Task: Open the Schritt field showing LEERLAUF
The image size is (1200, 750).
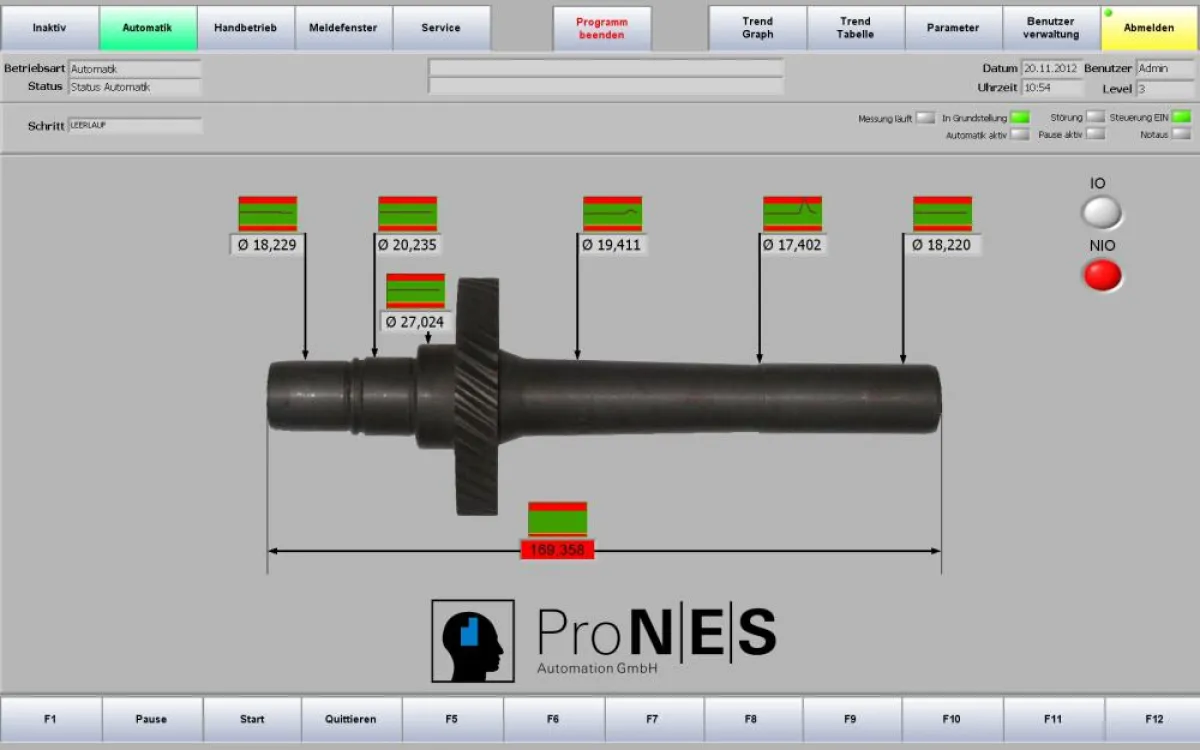Action: (134, 125)
